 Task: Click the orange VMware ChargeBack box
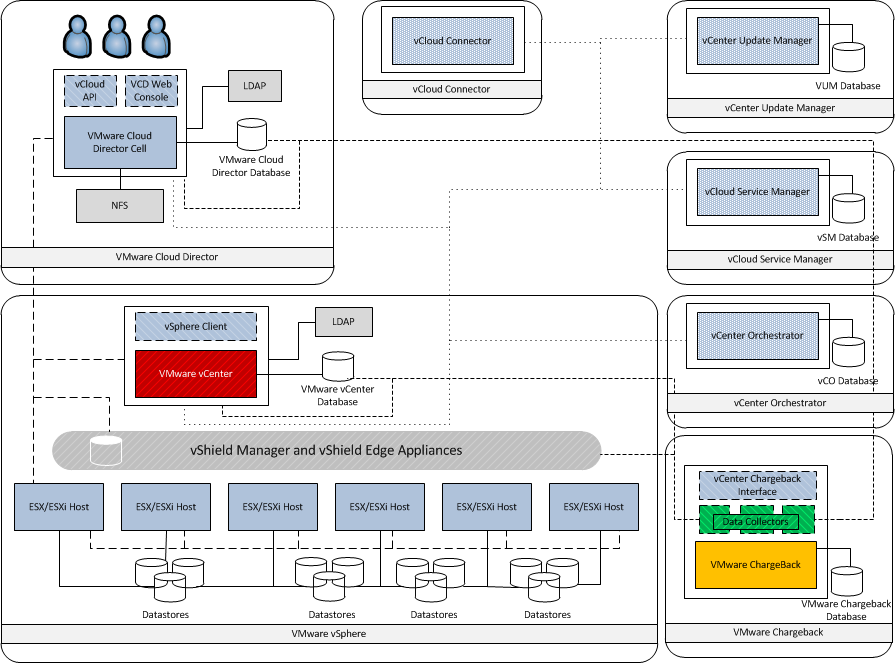coord(756,565)
